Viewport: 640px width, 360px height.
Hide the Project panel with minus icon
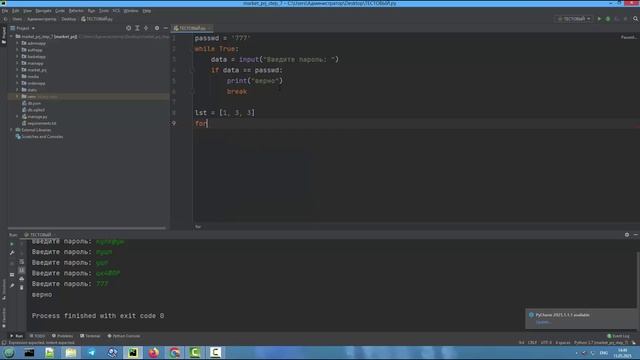[x=166, y=28]
